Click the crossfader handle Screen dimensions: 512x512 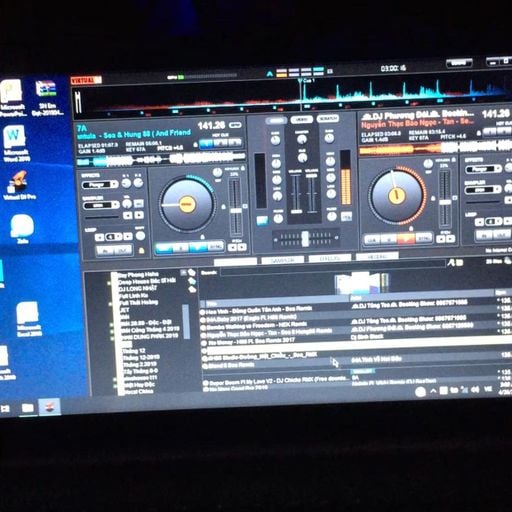(305, 239)
